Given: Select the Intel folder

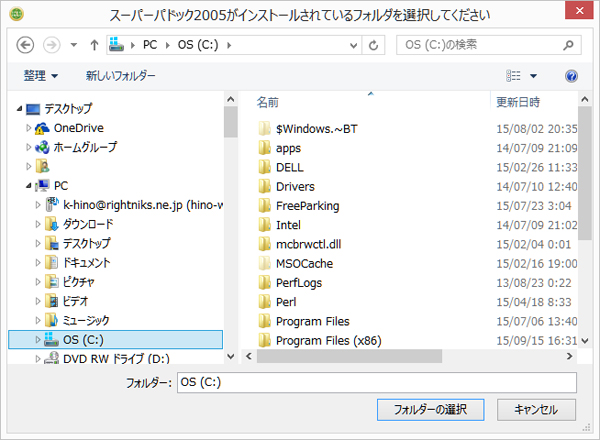Looking at the screenshot, I should 289,225.
